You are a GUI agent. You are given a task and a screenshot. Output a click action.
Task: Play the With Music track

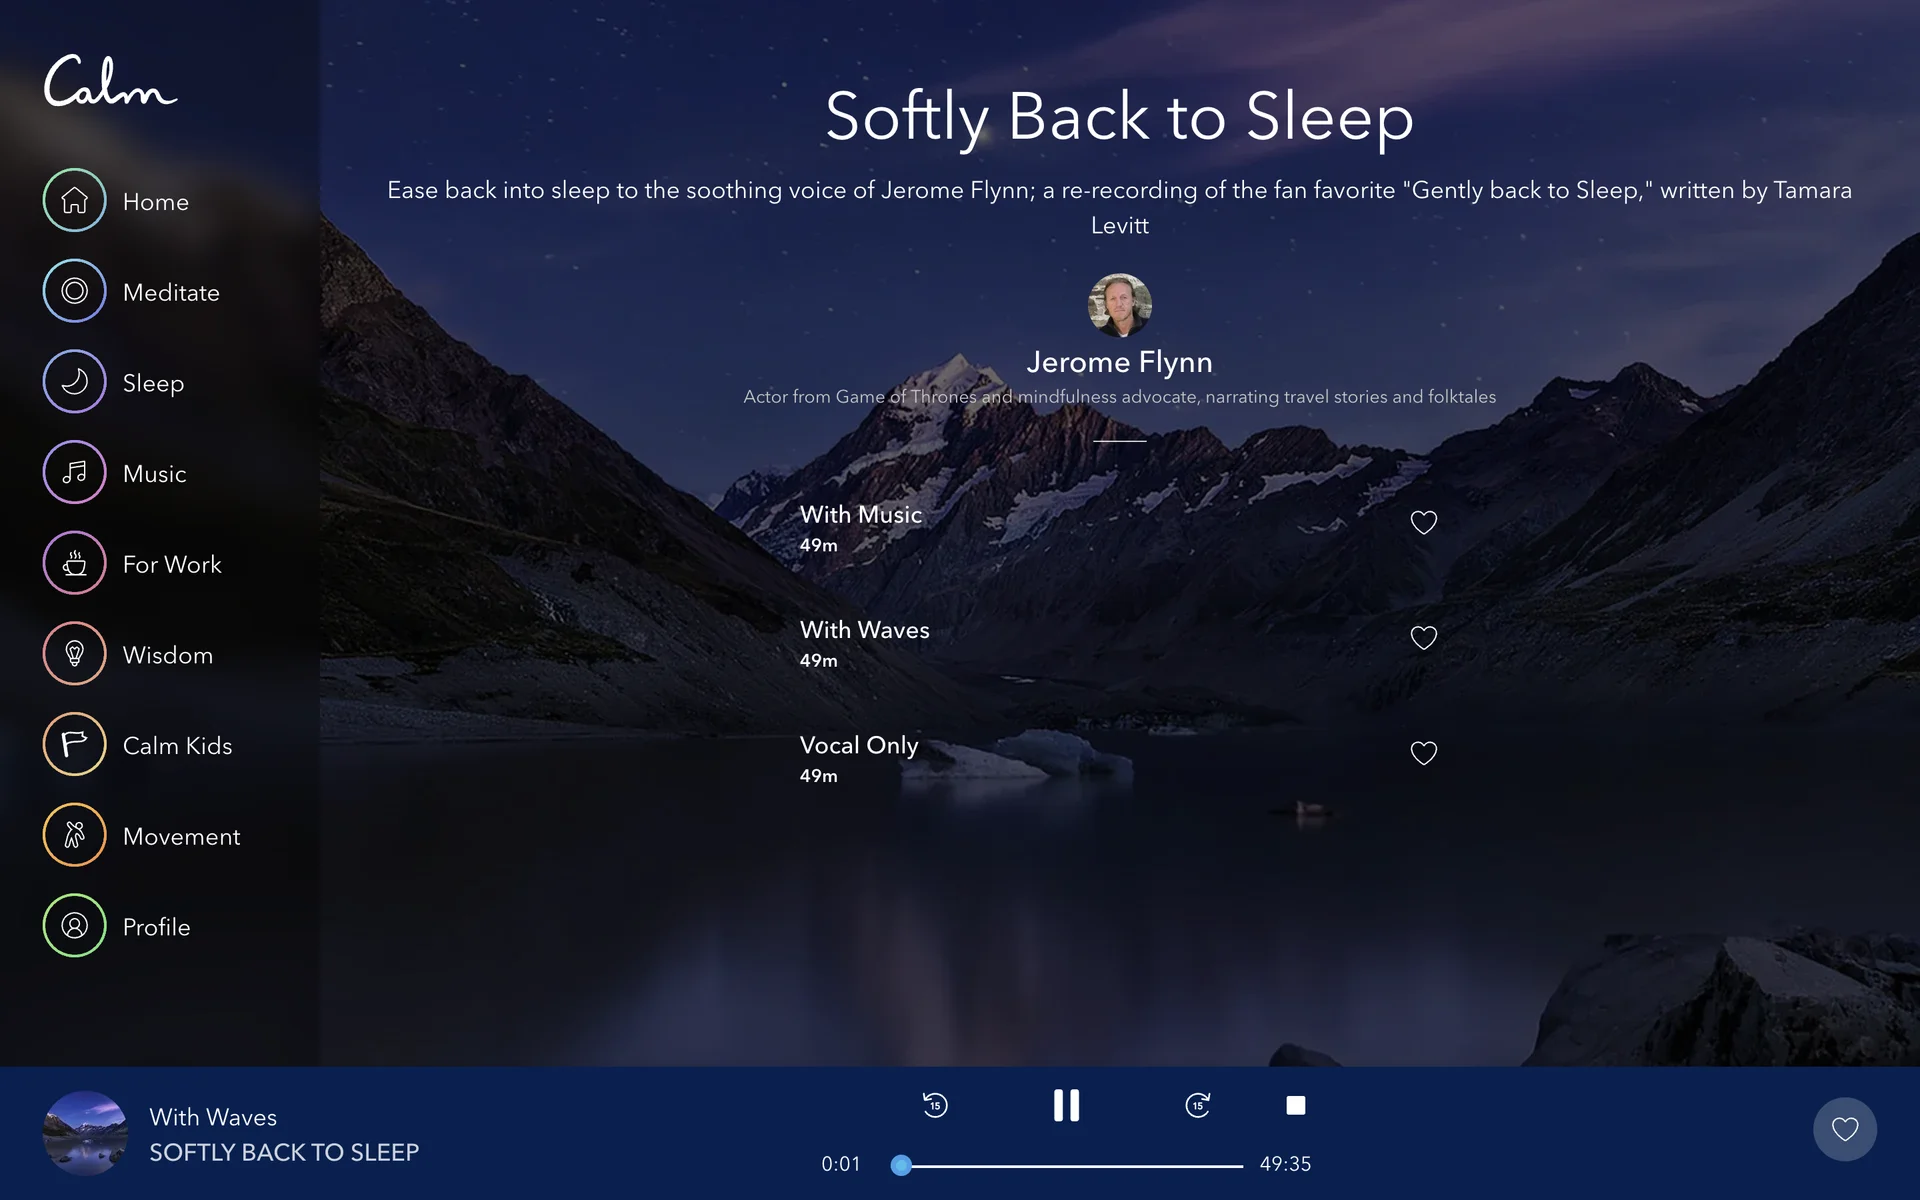(860, 516)
